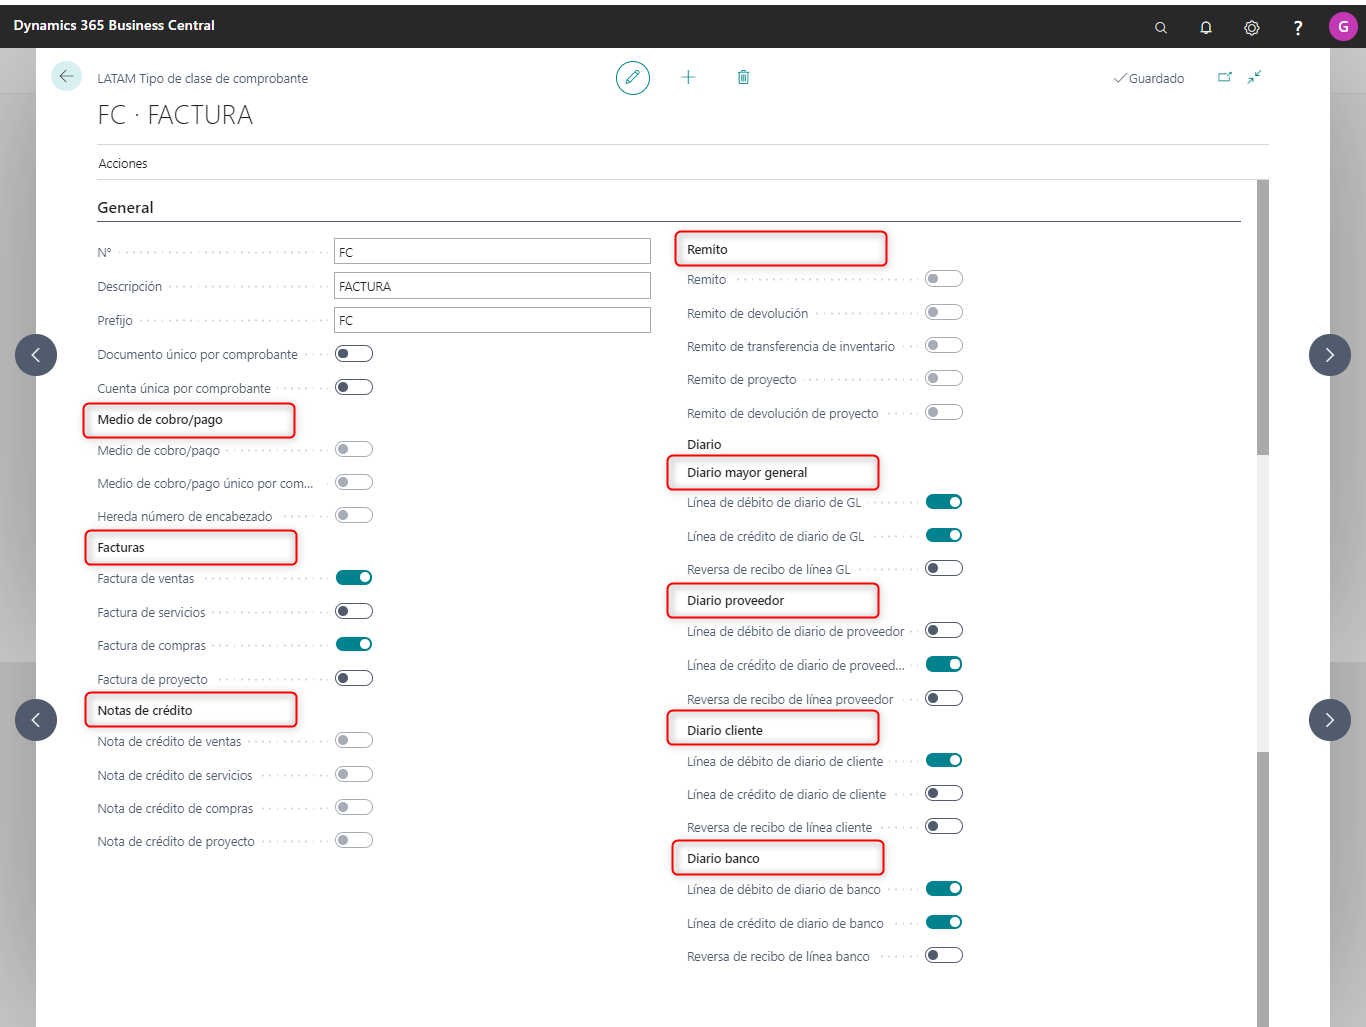The image size is (1366, 1027).
Task: Click the lower right next arrow
Action: click(1330, 720)
